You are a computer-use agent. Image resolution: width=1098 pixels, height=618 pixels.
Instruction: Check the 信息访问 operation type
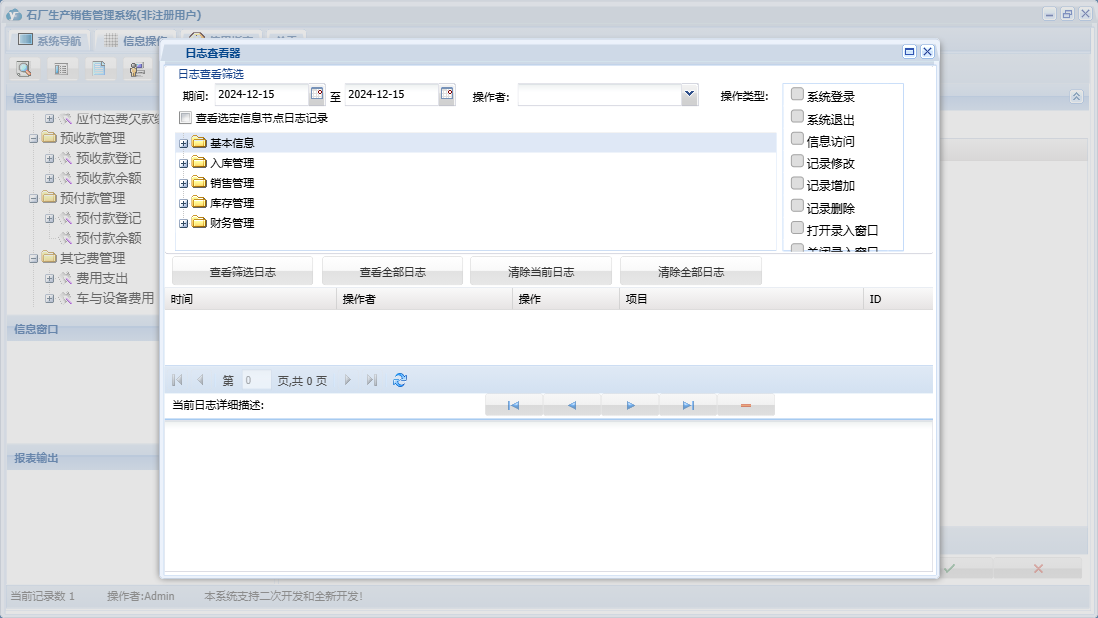click(x=797, y=139)
